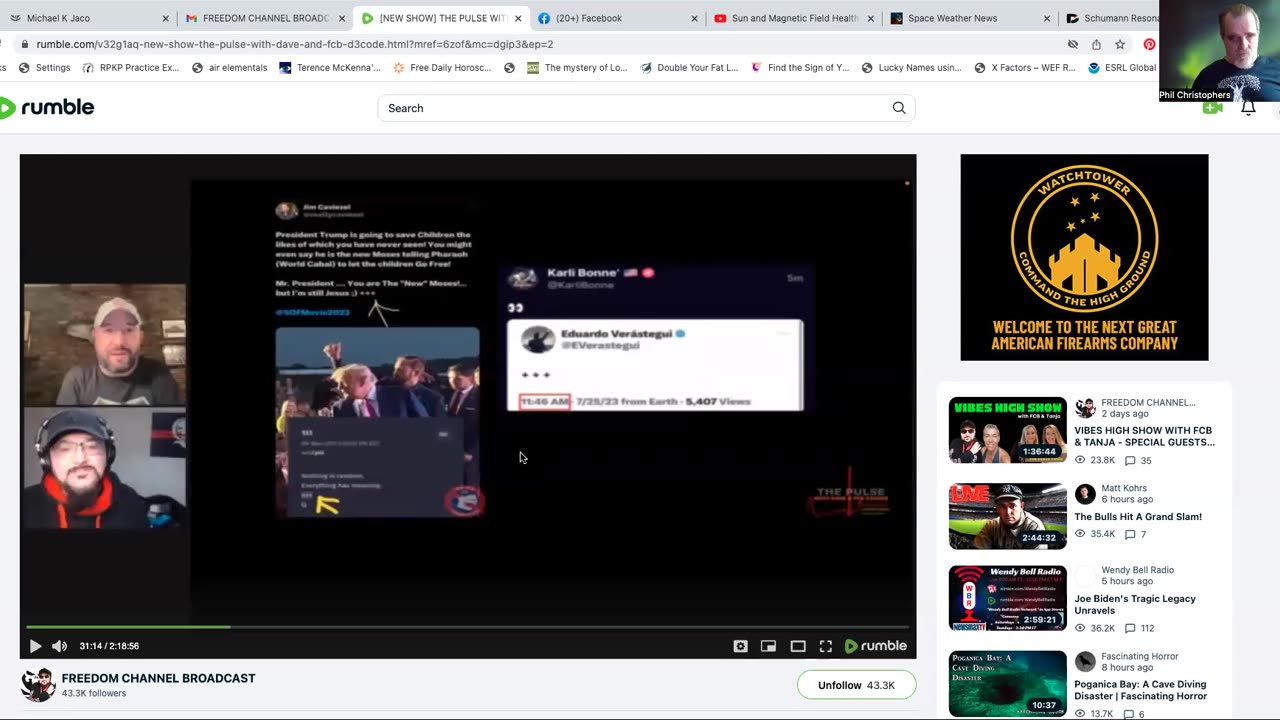
Task: Click the Rumble home logo
Action: click(x=47, y=108)
